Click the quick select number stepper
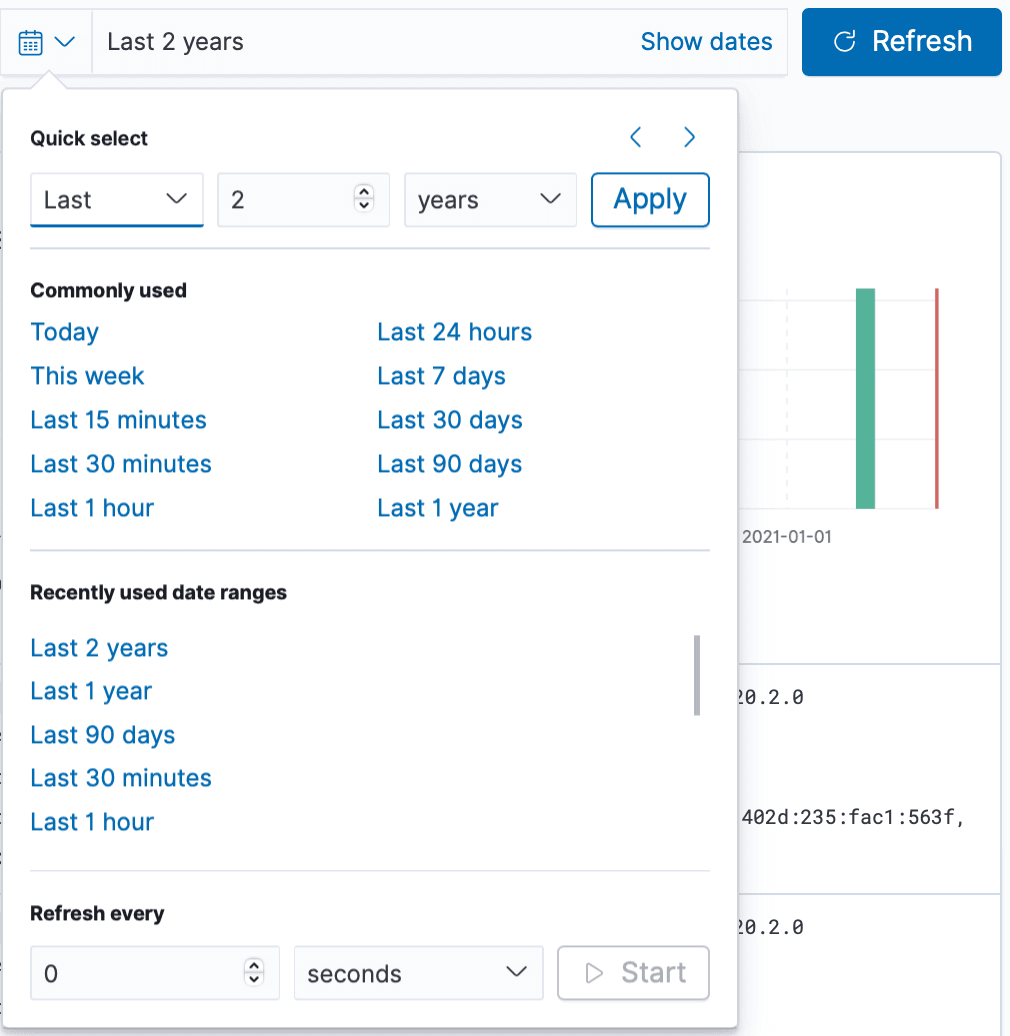Screen dimensions: 1010x1036 [365, 200]
